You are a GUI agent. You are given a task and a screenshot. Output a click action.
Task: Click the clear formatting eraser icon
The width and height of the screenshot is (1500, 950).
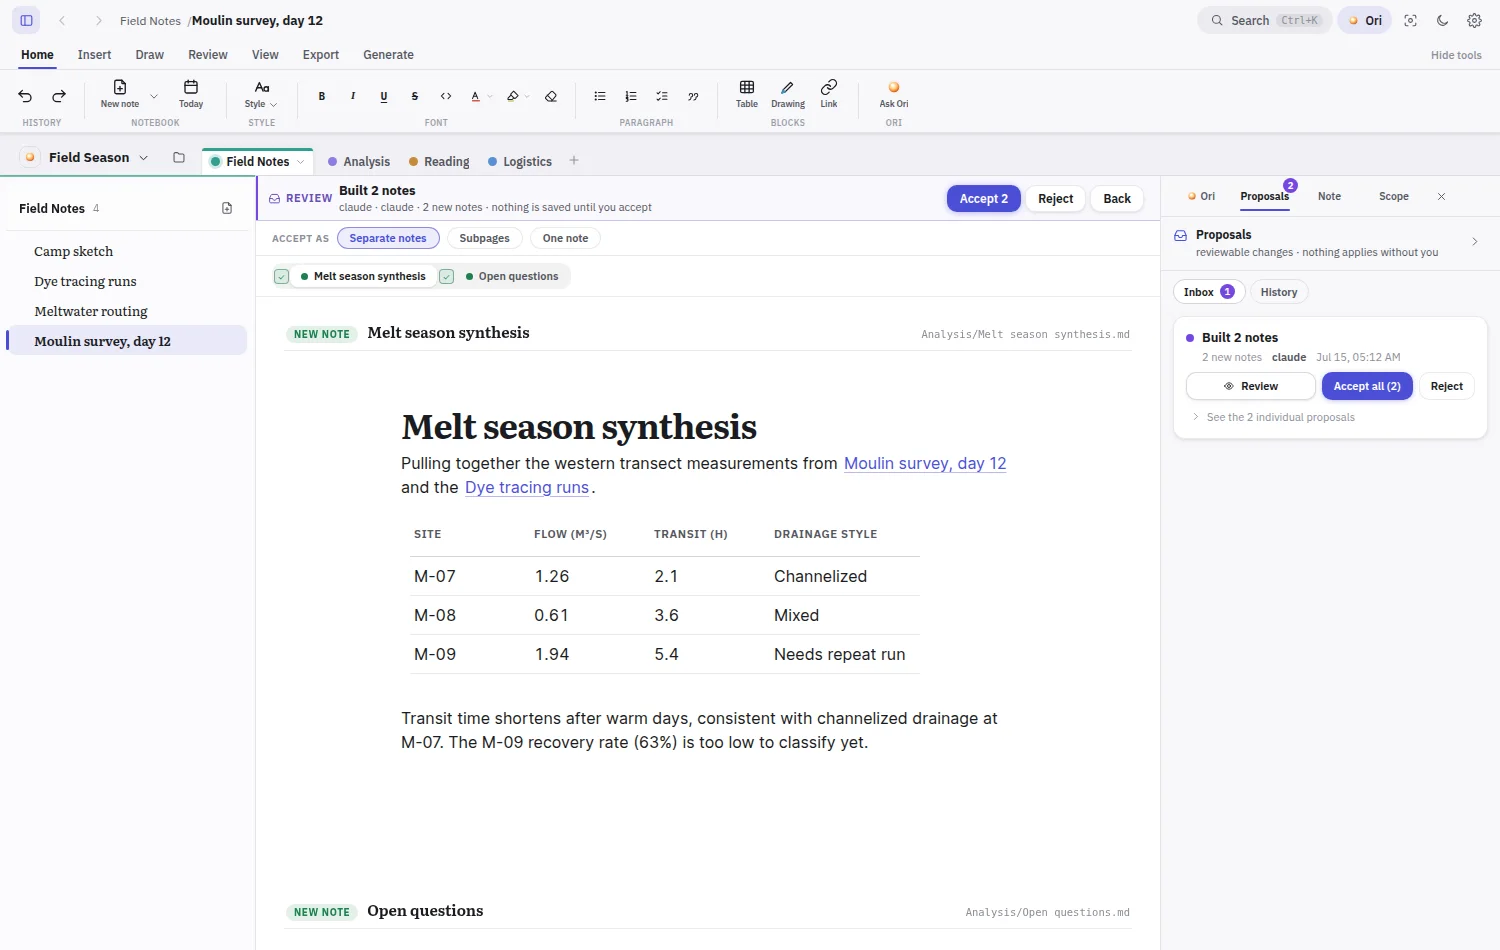(551, 96)
